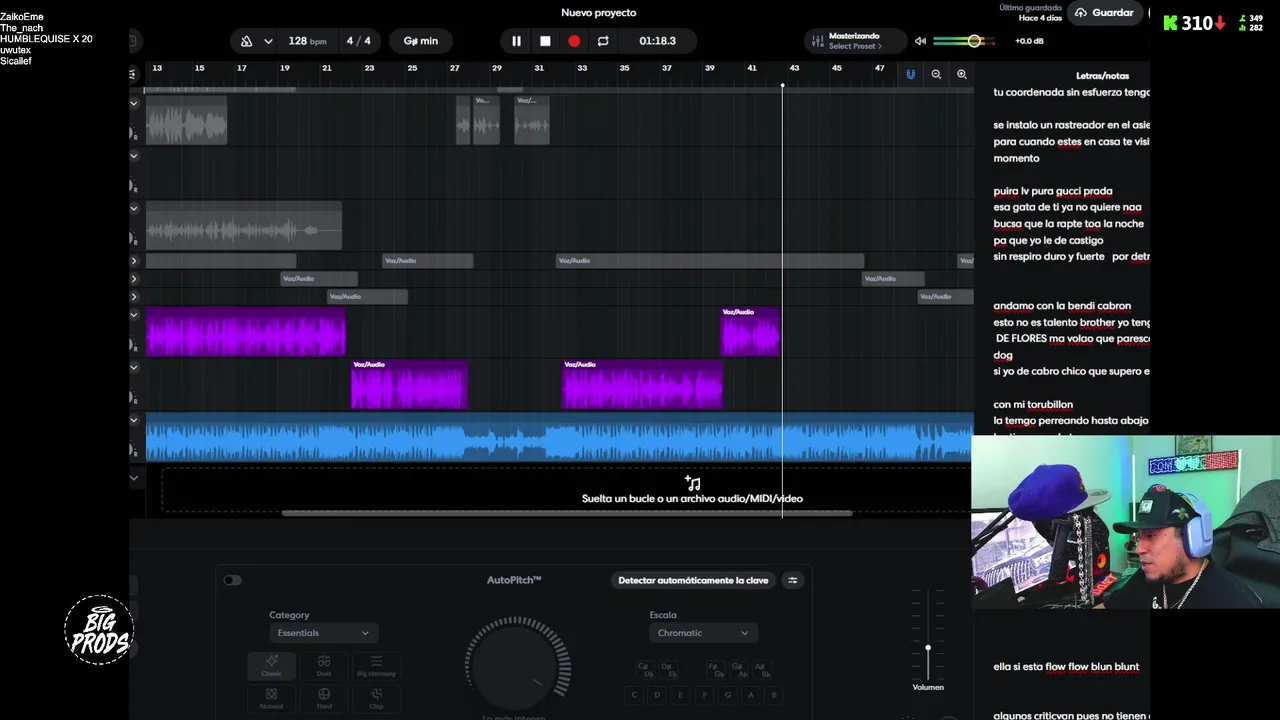Click lyric line 'puira lv pura gucci prada'
The width and height of the screenshot is (1280, 720).
[x=1052, y=191]
